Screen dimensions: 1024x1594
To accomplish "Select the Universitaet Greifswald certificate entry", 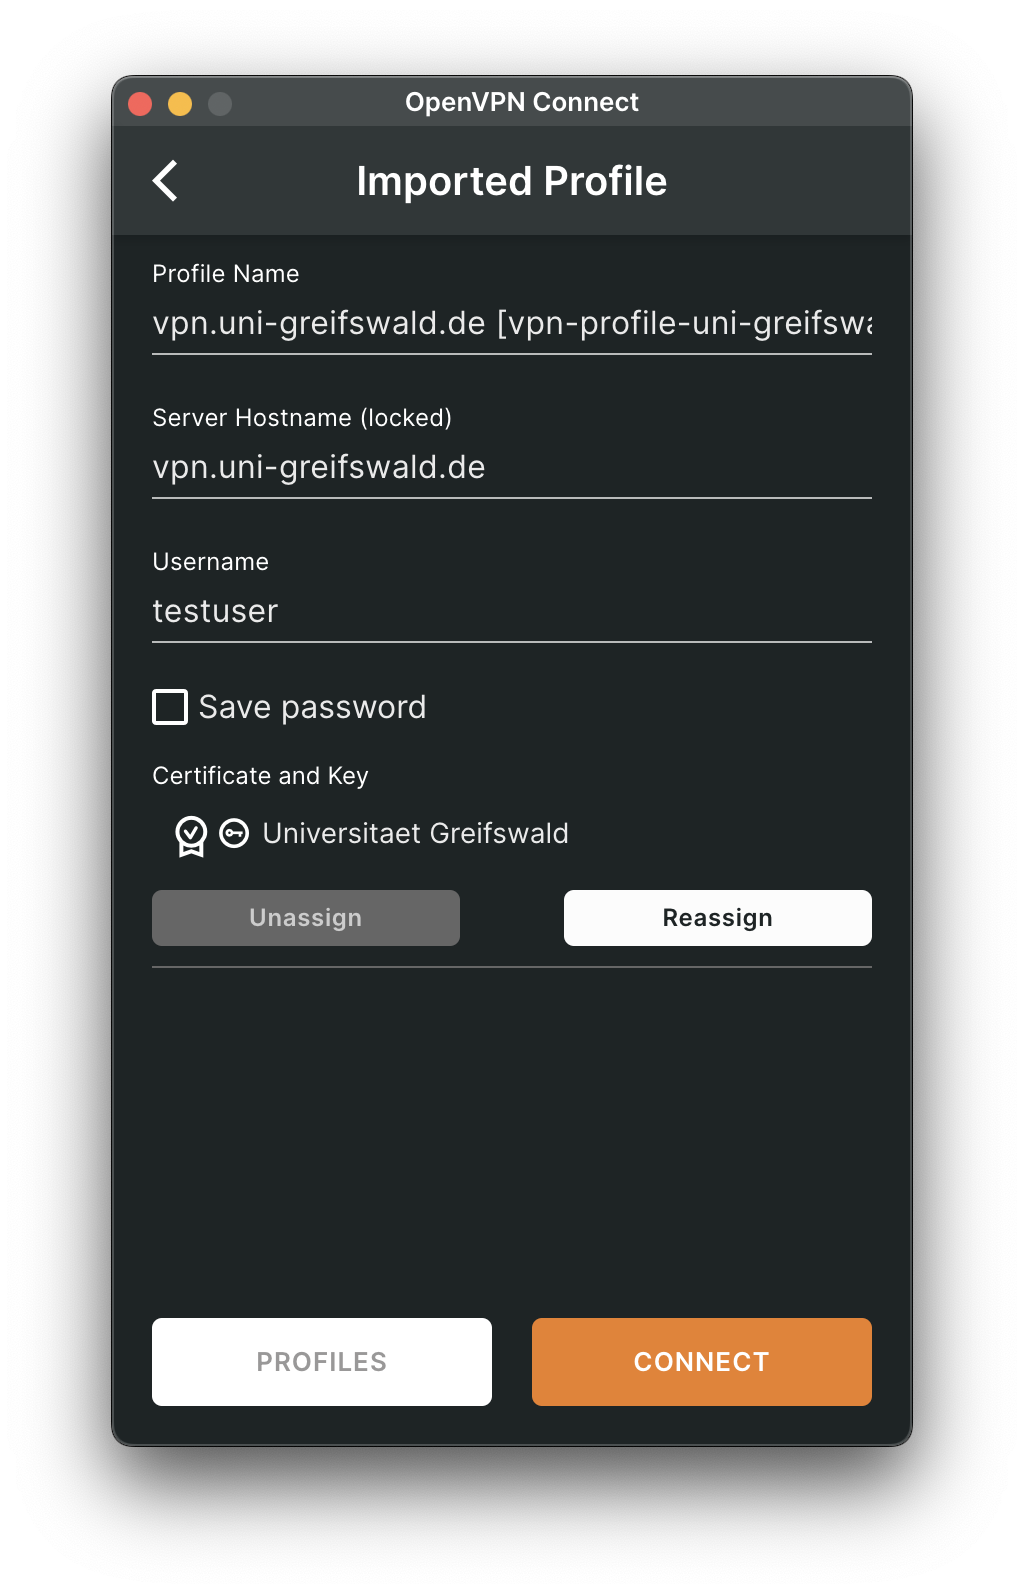I will [x=415, y=833].
